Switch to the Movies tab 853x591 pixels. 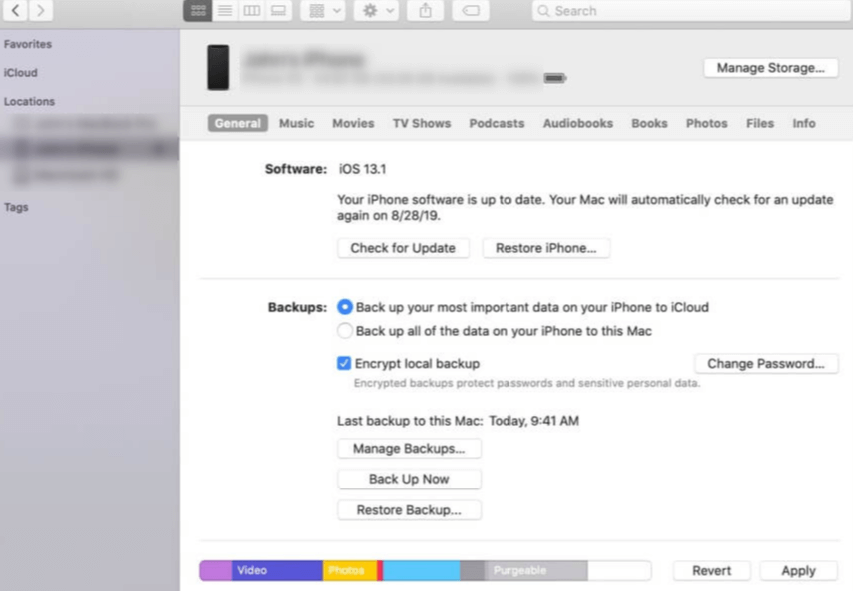coord(353,124)
